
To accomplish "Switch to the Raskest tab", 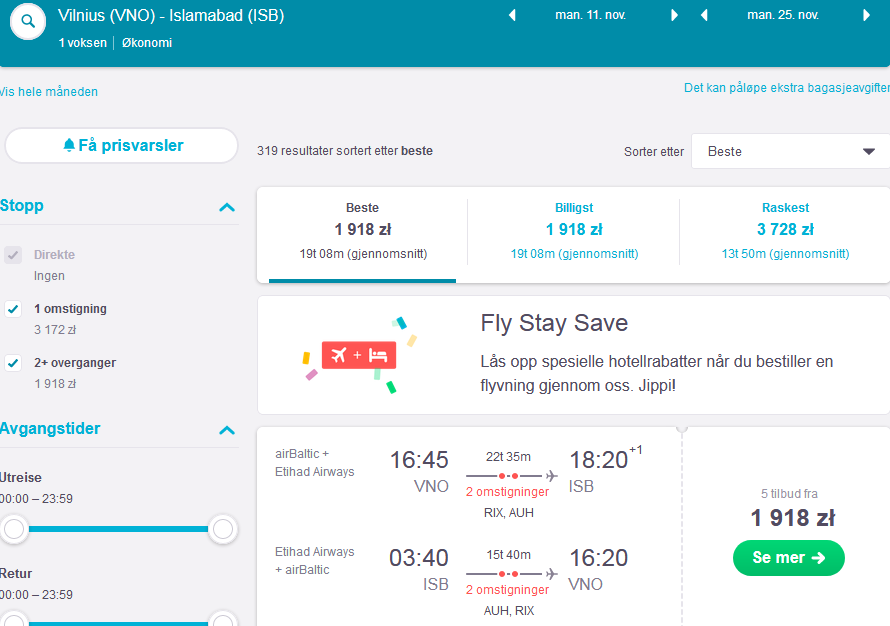I will click(x=785, y=231).
